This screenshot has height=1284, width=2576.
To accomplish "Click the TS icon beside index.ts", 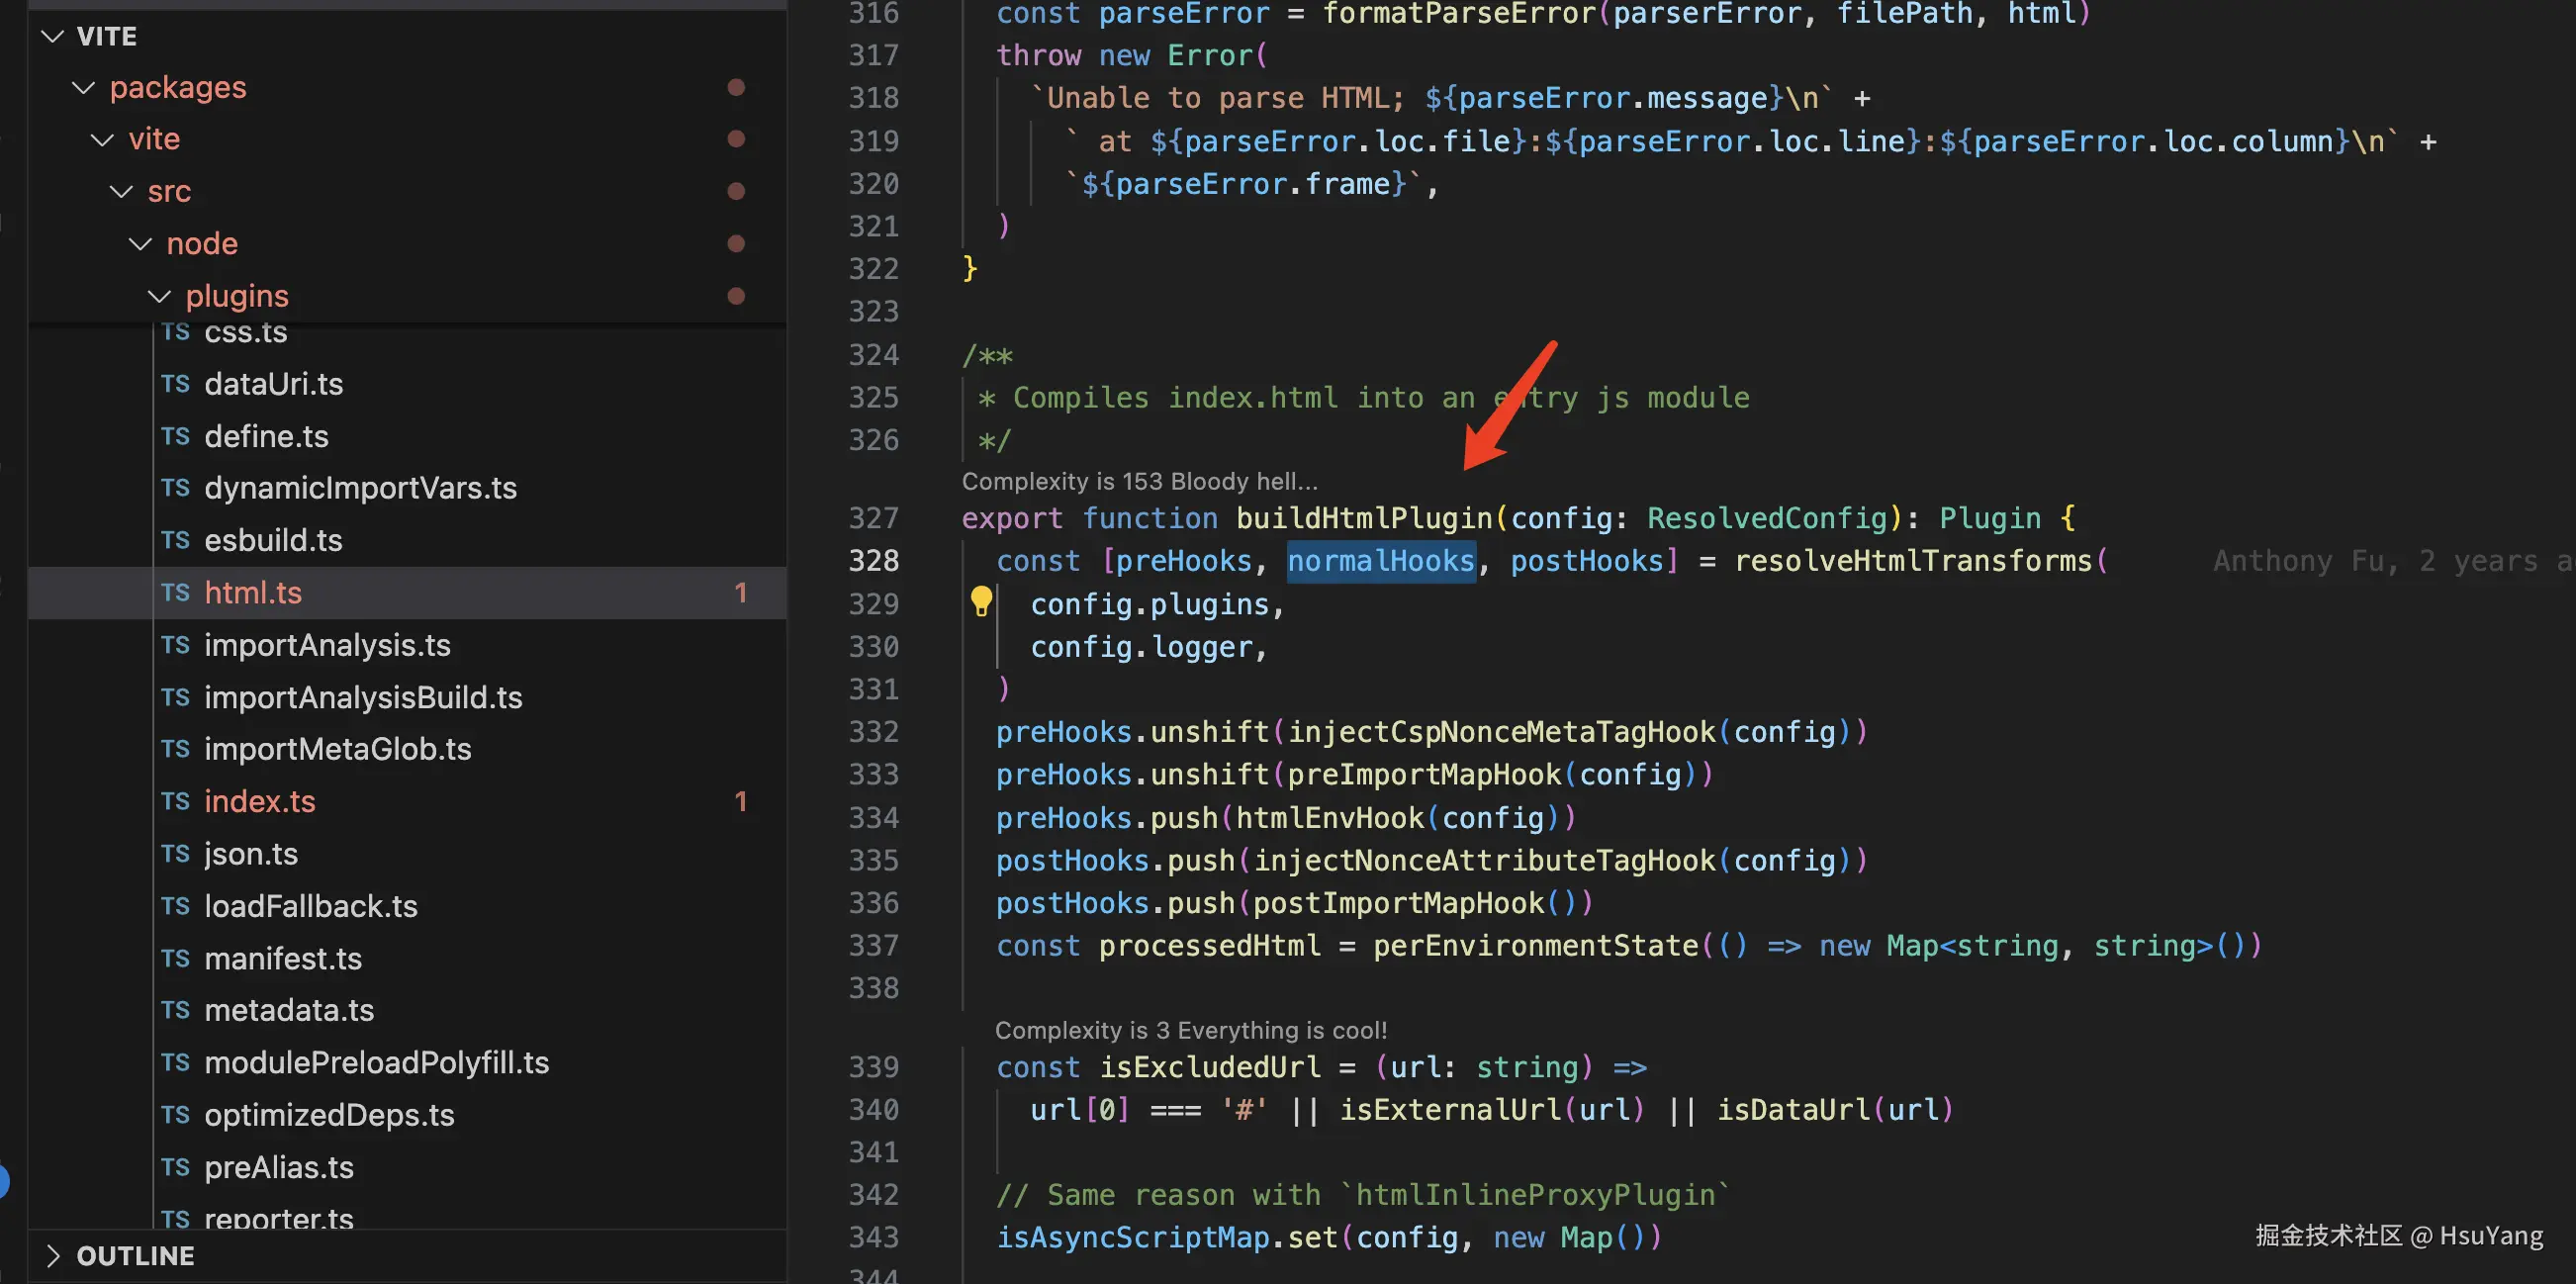I will [175, 801].
